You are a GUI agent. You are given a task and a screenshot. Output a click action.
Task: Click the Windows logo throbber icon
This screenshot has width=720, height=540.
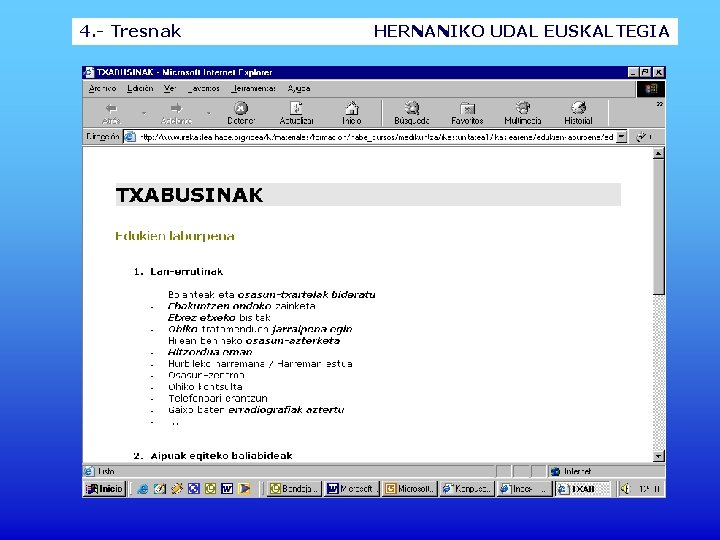click(651, 89)
